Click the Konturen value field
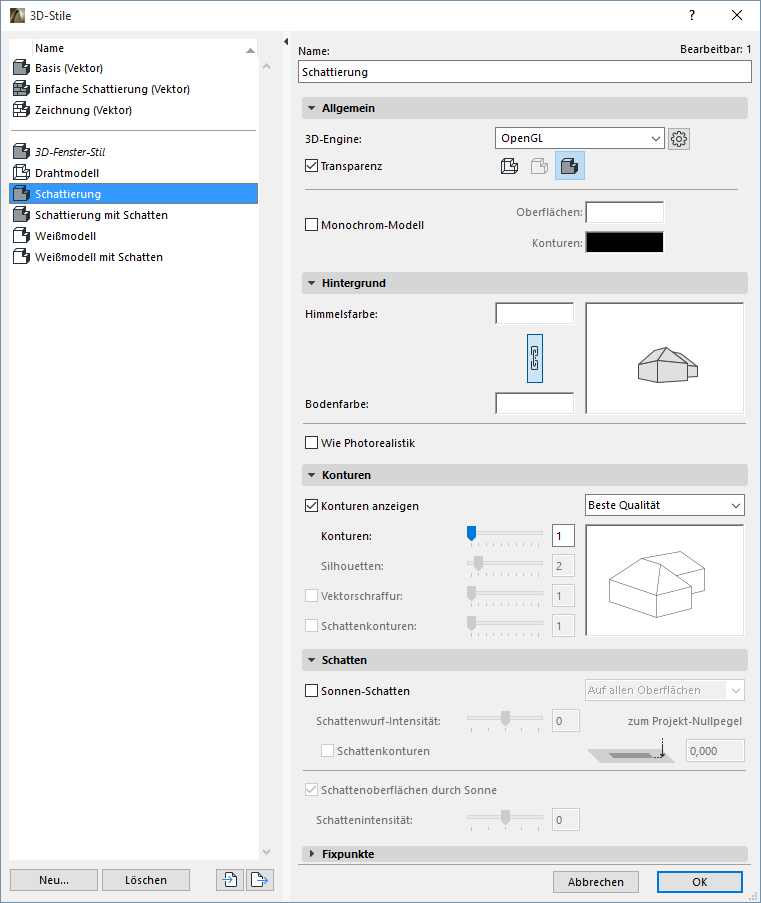 [x=563, y=536]
